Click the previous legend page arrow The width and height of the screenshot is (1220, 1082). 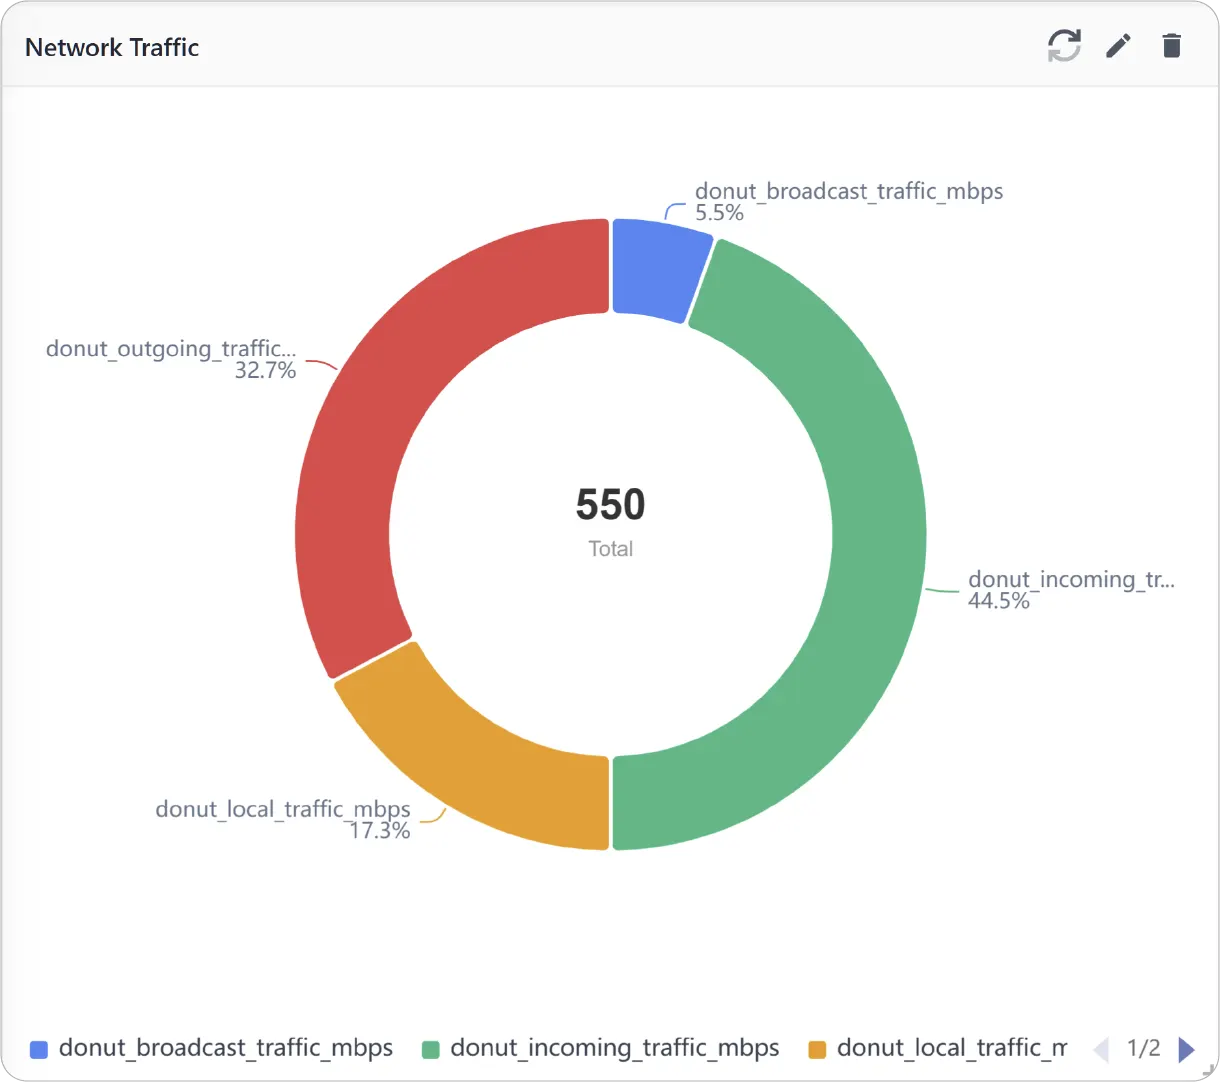coord(1101,1049)
